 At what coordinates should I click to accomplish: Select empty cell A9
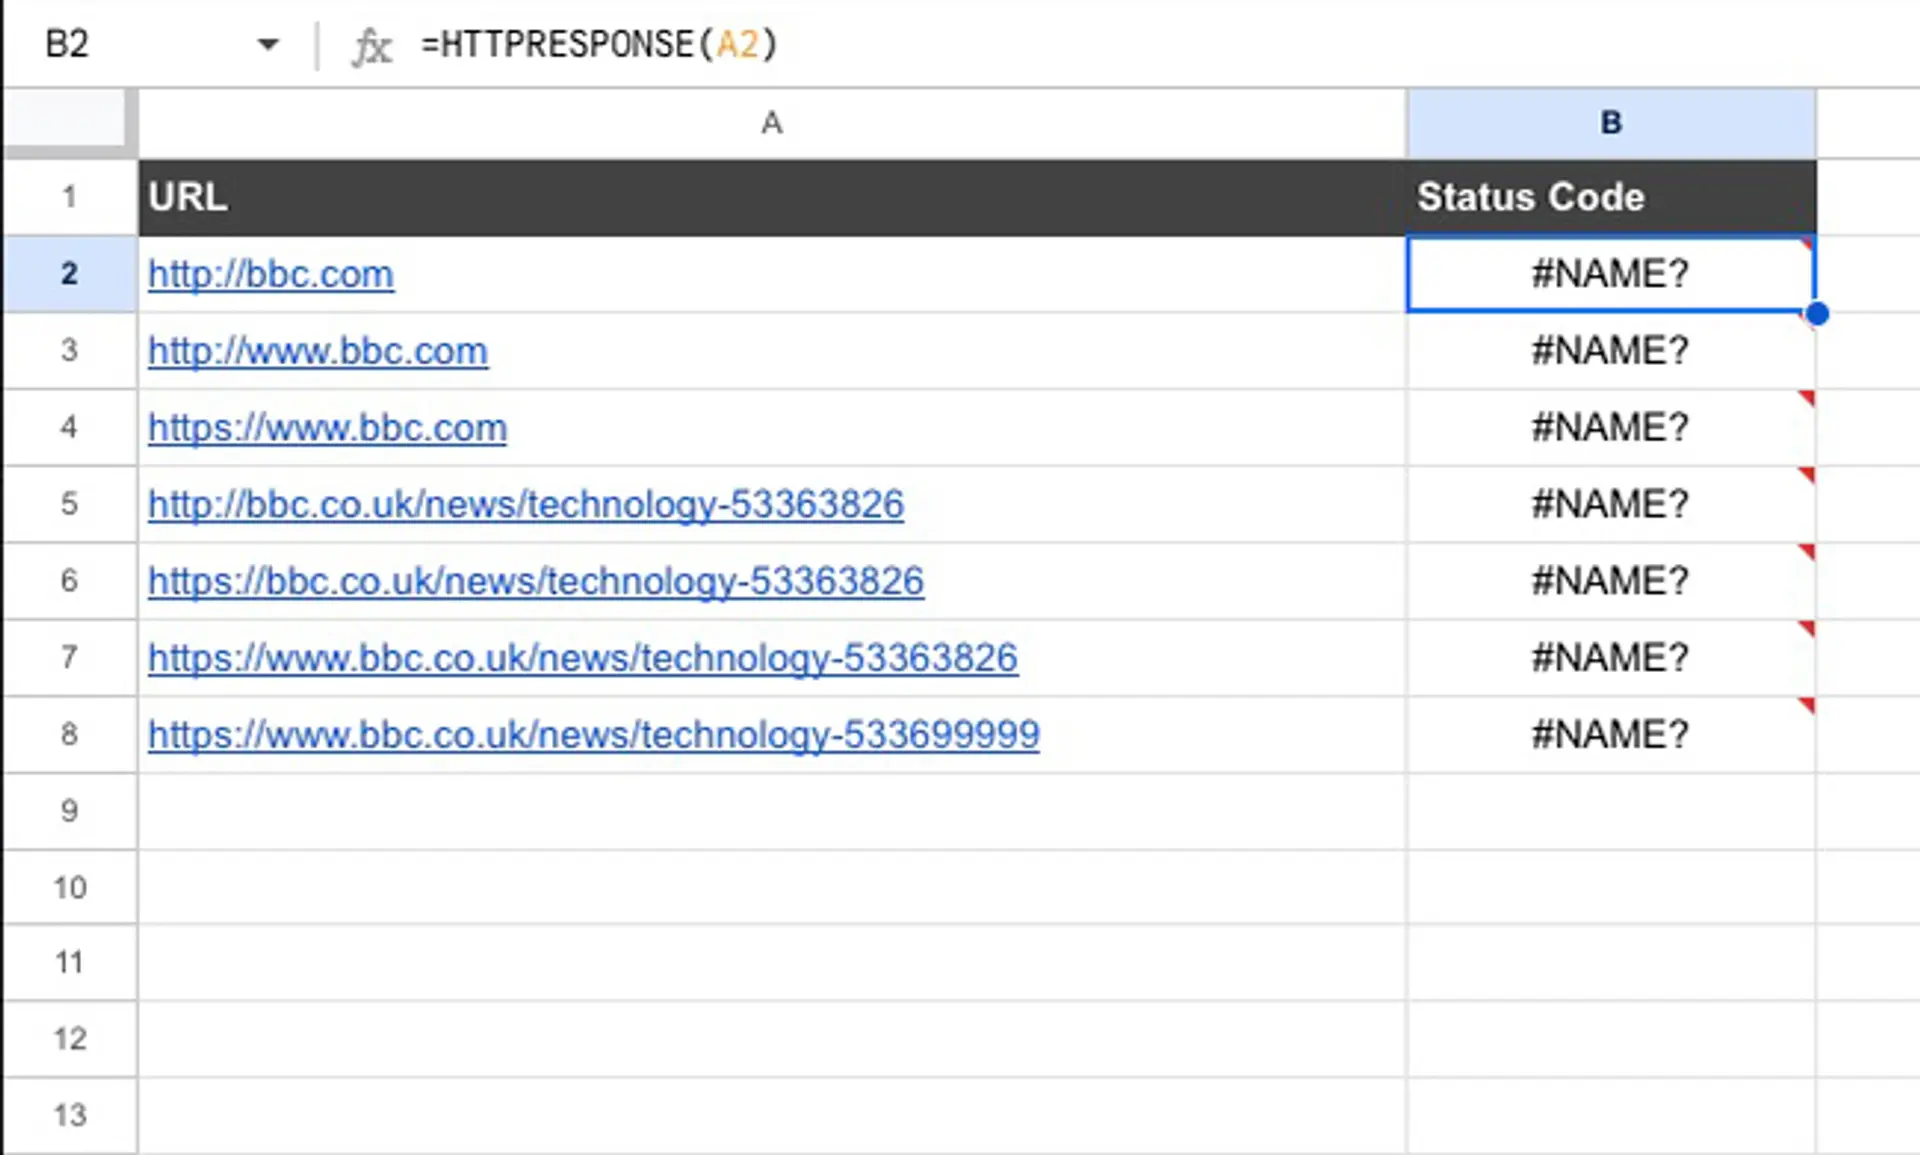(772, 811)
